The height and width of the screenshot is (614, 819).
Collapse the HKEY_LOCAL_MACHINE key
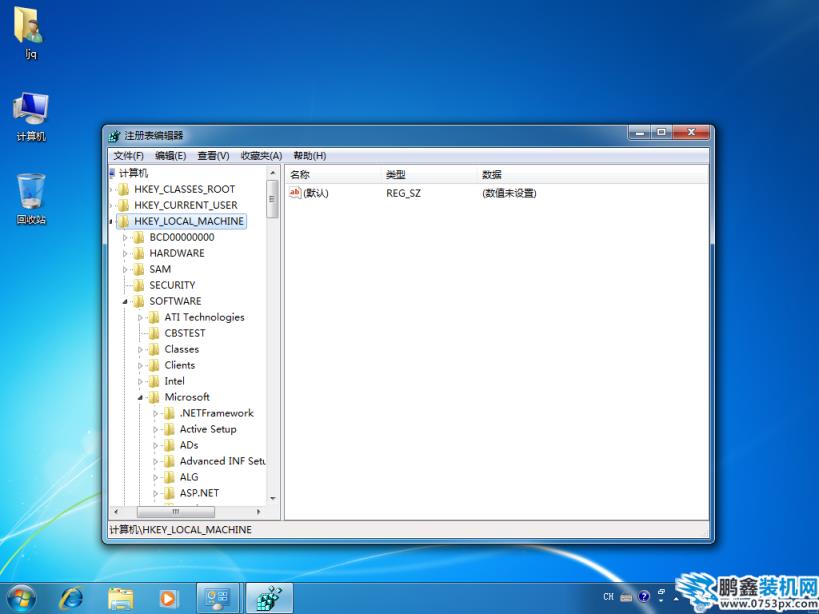111,222
